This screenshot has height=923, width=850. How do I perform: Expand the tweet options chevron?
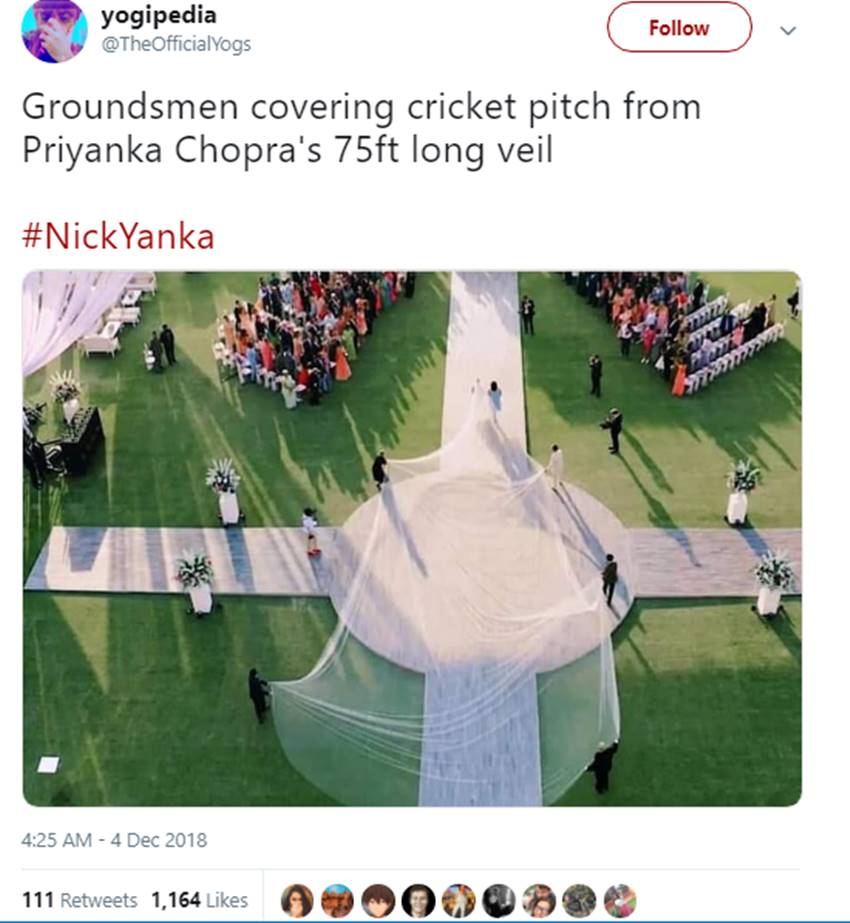(788, 31)
